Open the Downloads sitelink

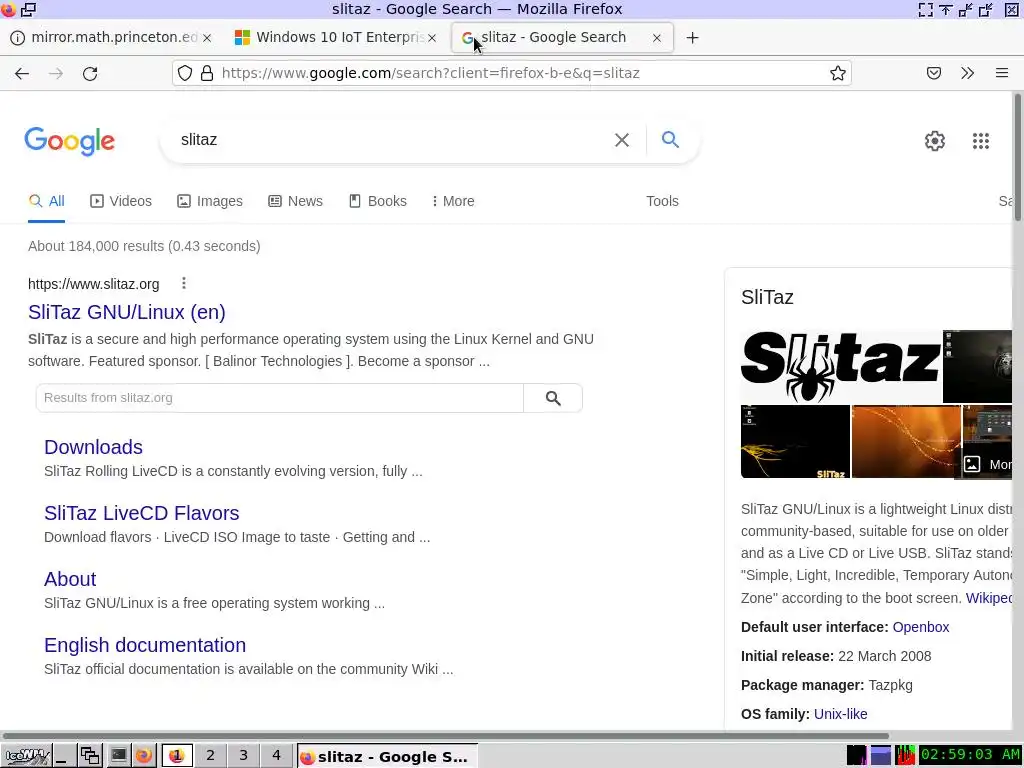93,447
